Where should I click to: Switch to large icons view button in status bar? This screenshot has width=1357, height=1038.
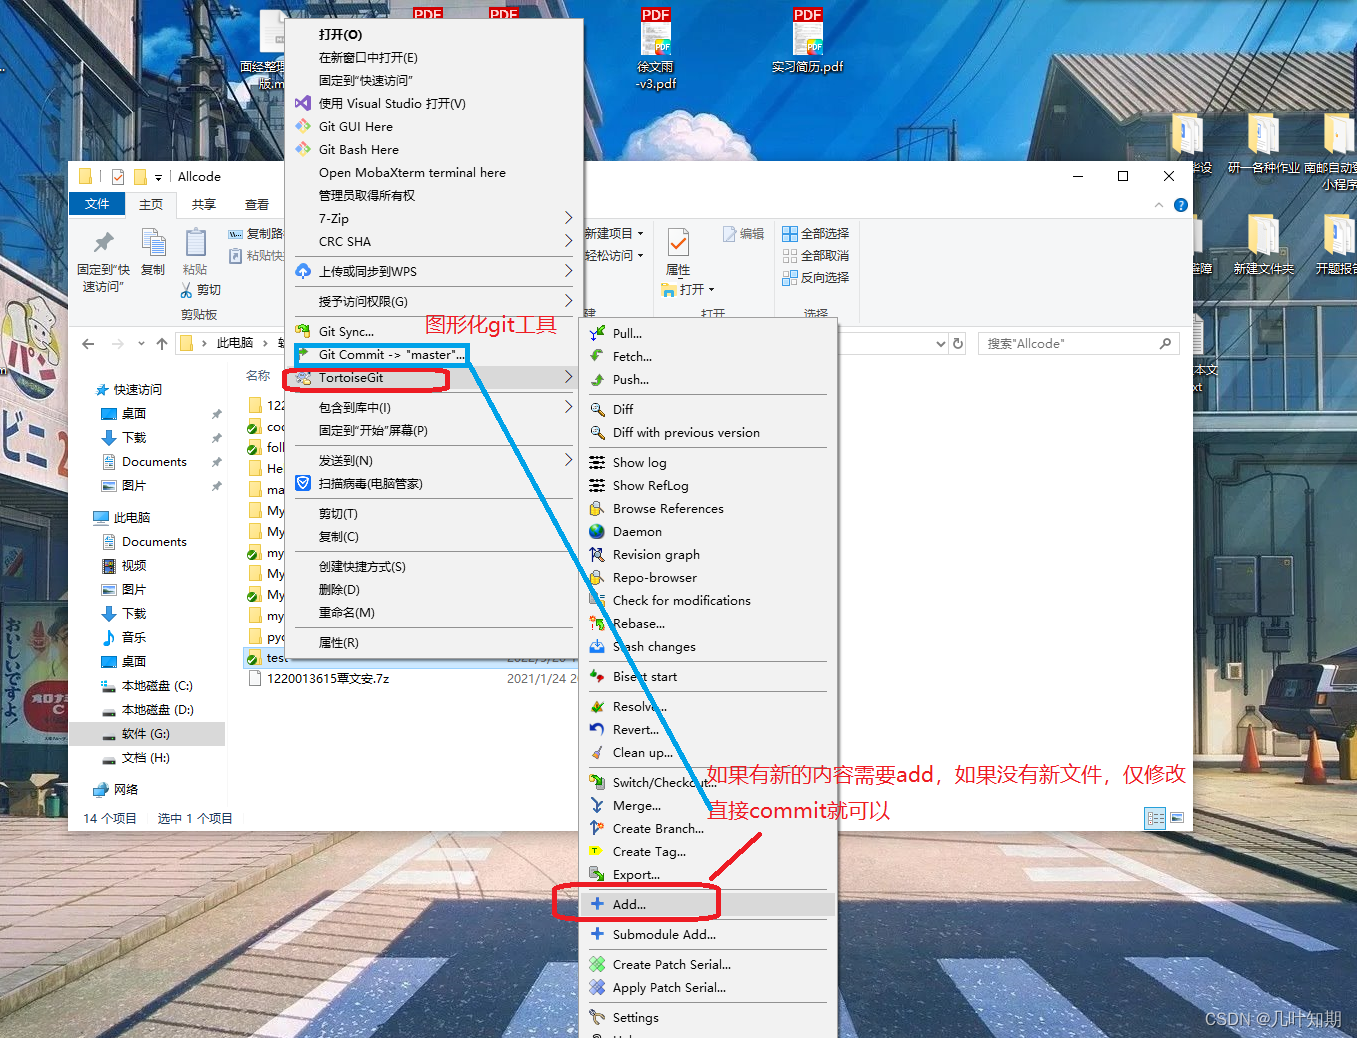click(x=1177, y=818)
